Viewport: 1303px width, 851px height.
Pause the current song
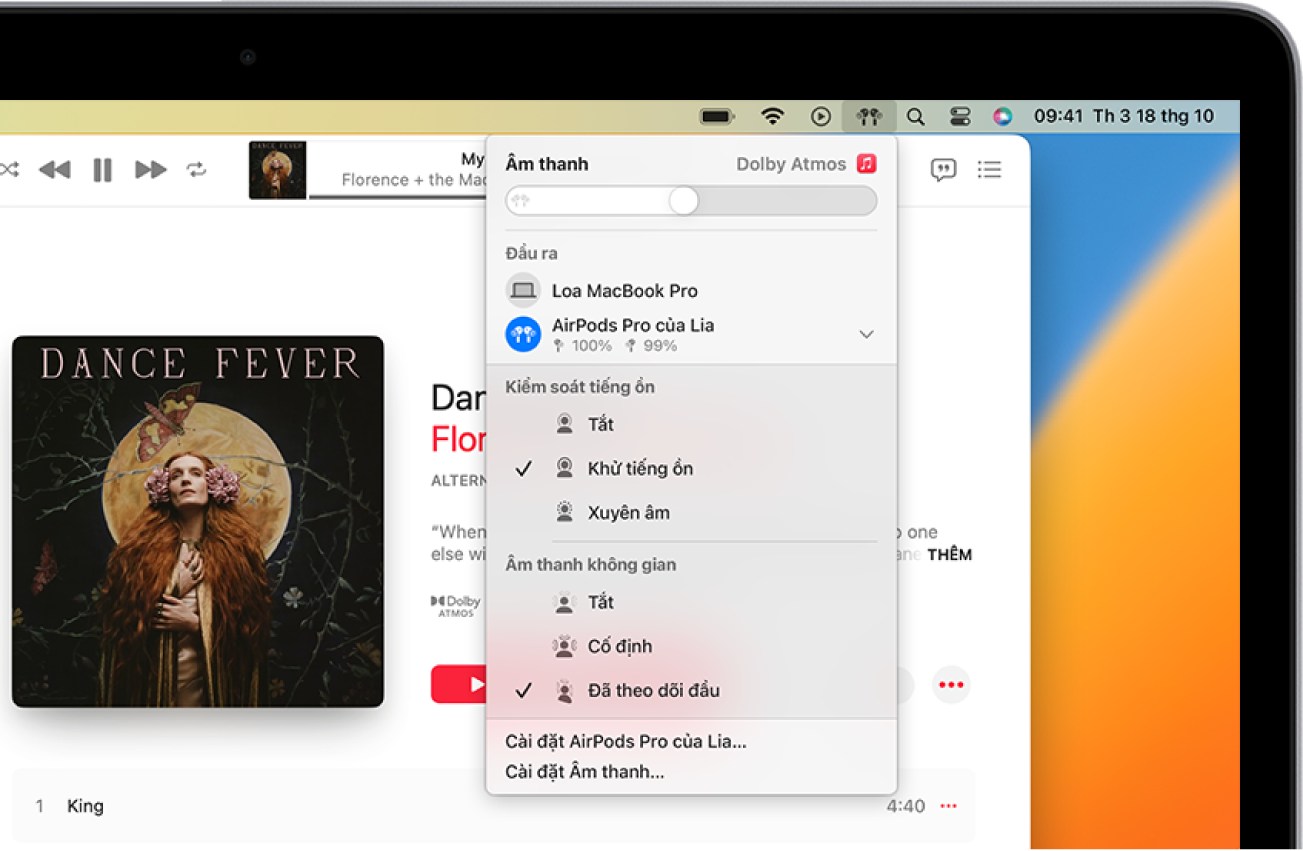[102, 170]
